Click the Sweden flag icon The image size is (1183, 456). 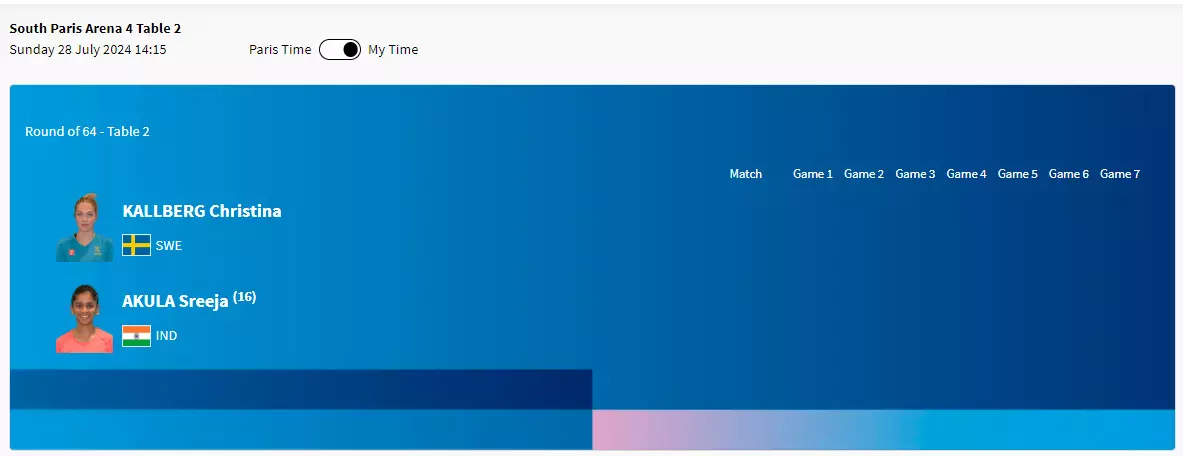tap(136, 245)
